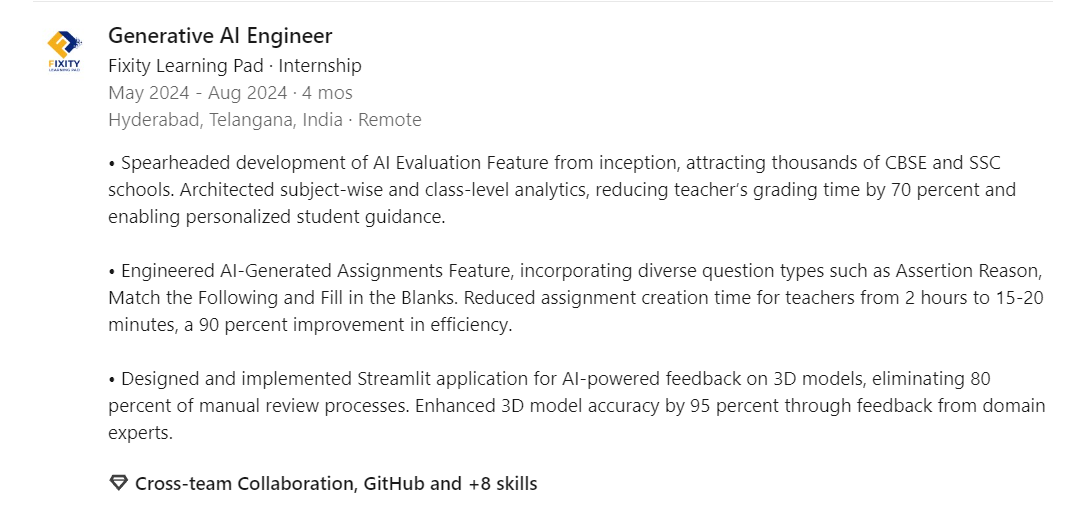1075x515 pixels.
Task: Click GitHub in the skills line
Action: (394, 484)
